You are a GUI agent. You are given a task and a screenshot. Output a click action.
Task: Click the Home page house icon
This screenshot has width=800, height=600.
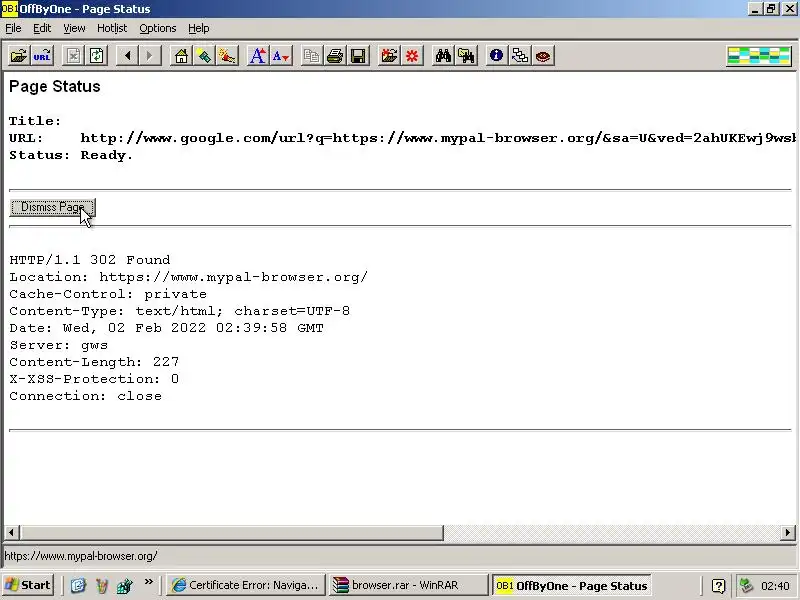click(x=181, y=56)
